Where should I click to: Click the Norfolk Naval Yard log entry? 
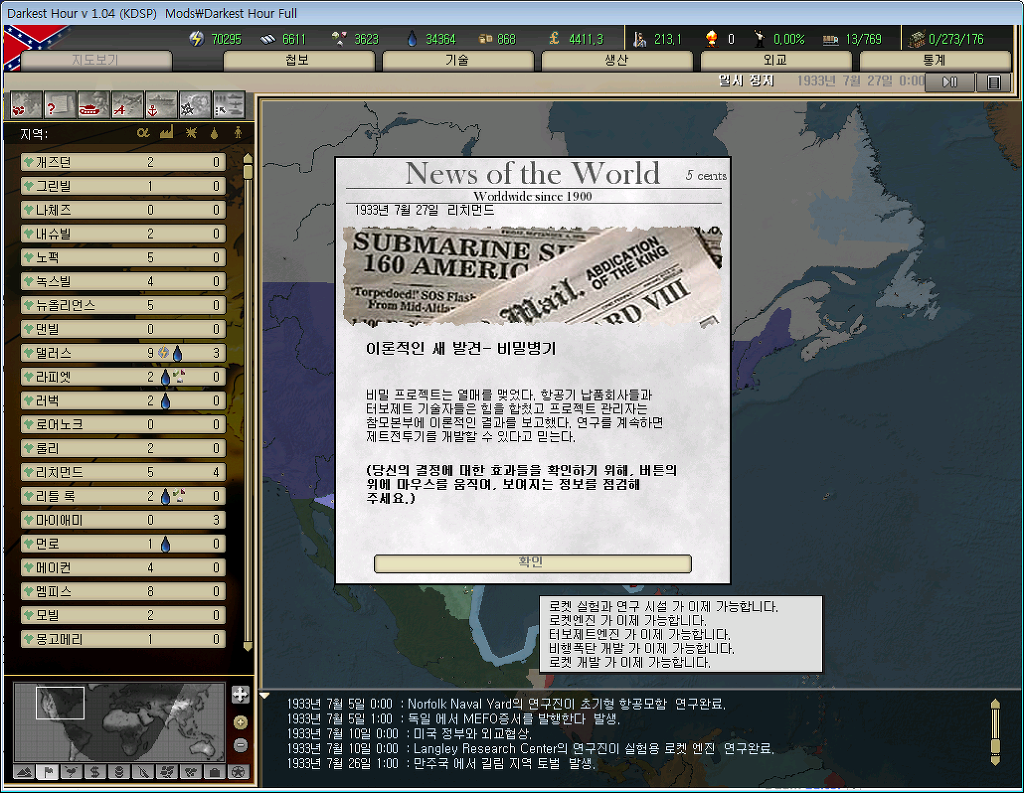point(506,704)
